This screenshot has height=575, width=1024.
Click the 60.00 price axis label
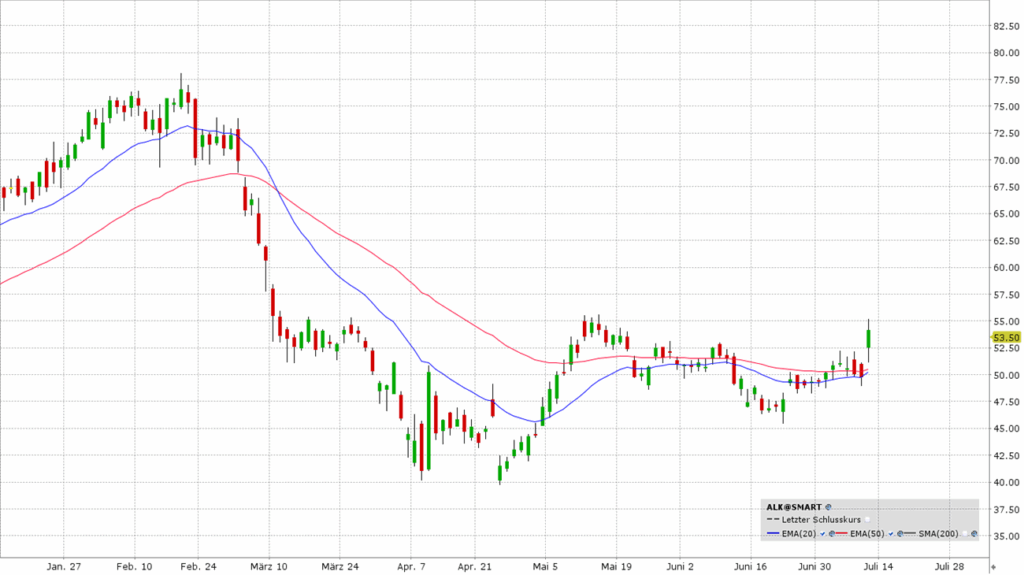(1006, 267)
